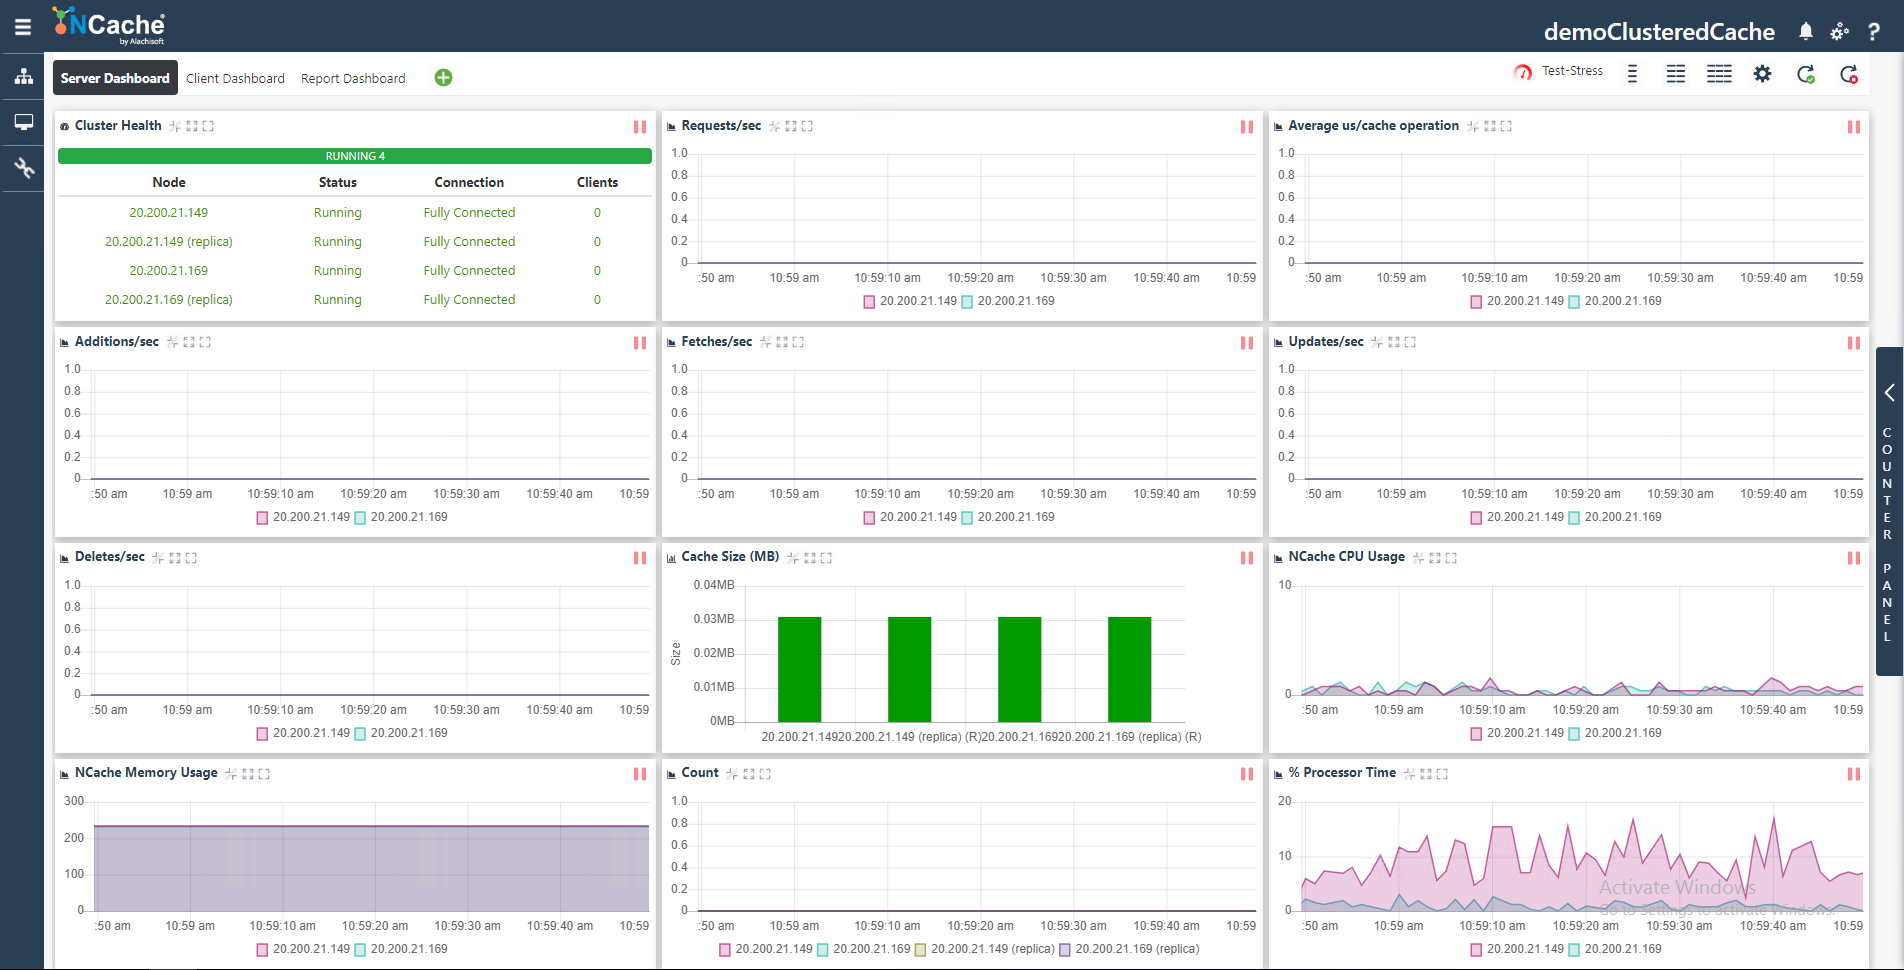Open monitor view in left sidebar
Screen dimensions: 1904x970
click(23, 122)
